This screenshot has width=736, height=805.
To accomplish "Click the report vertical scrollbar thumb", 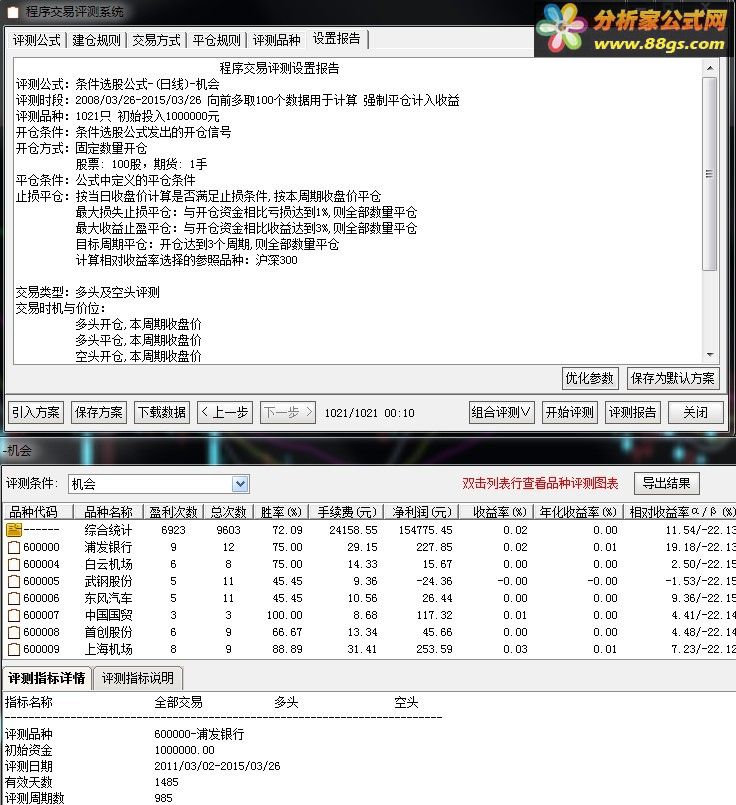I will 710,174.
